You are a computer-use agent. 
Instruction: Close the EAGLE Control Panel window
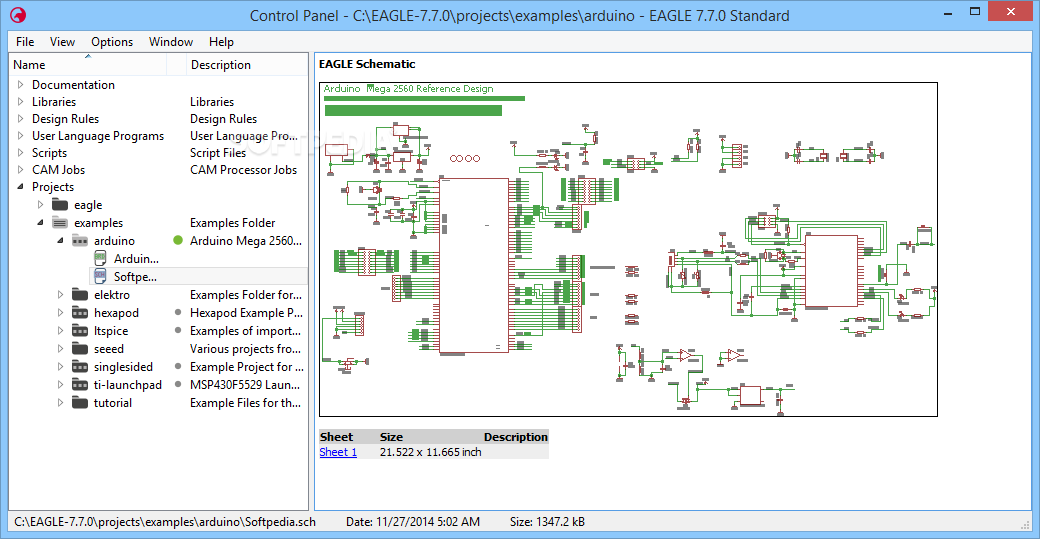tap(1011, 11)
